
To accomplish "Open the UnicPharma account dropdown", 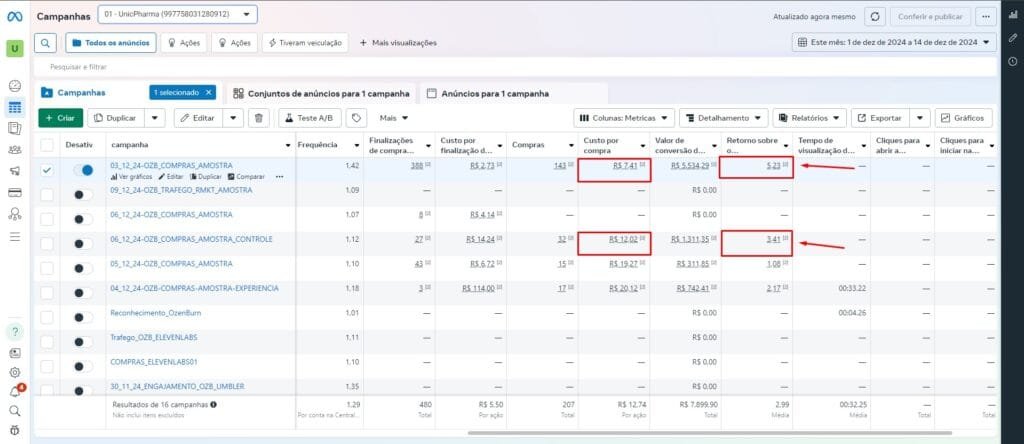I will pos(178,15).
